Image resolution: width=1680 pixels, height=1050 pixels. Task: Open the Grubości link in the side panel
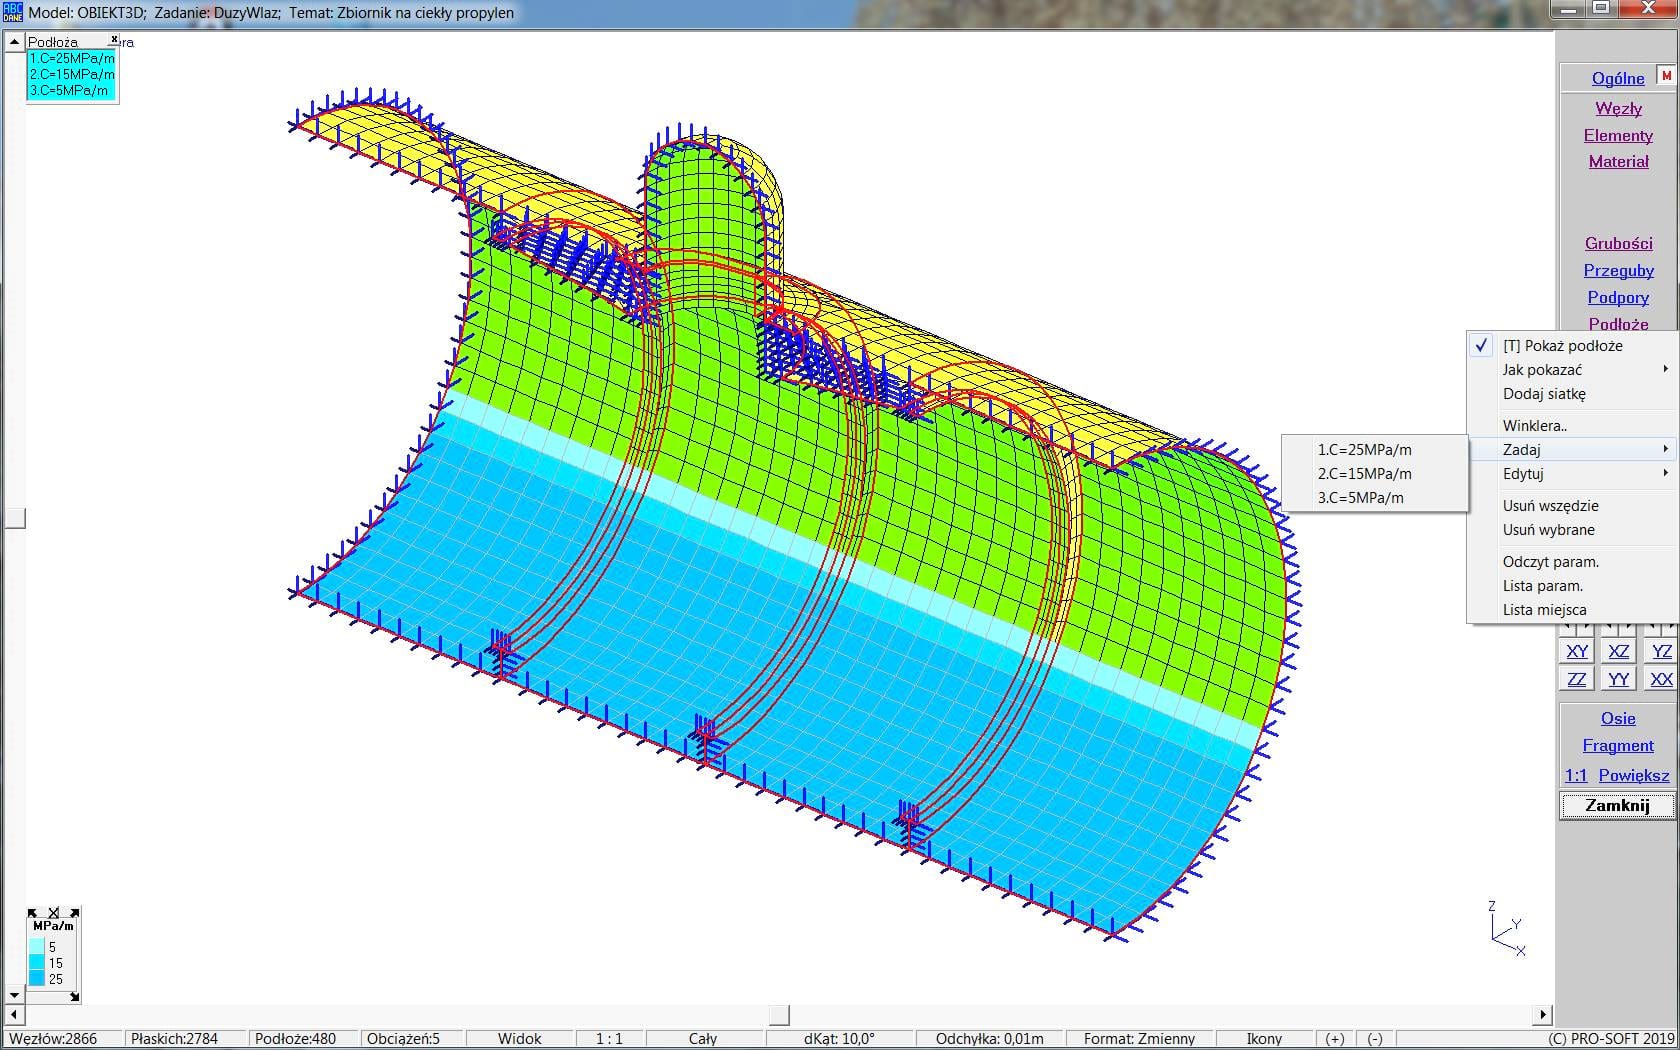(x=1618, y=243)
